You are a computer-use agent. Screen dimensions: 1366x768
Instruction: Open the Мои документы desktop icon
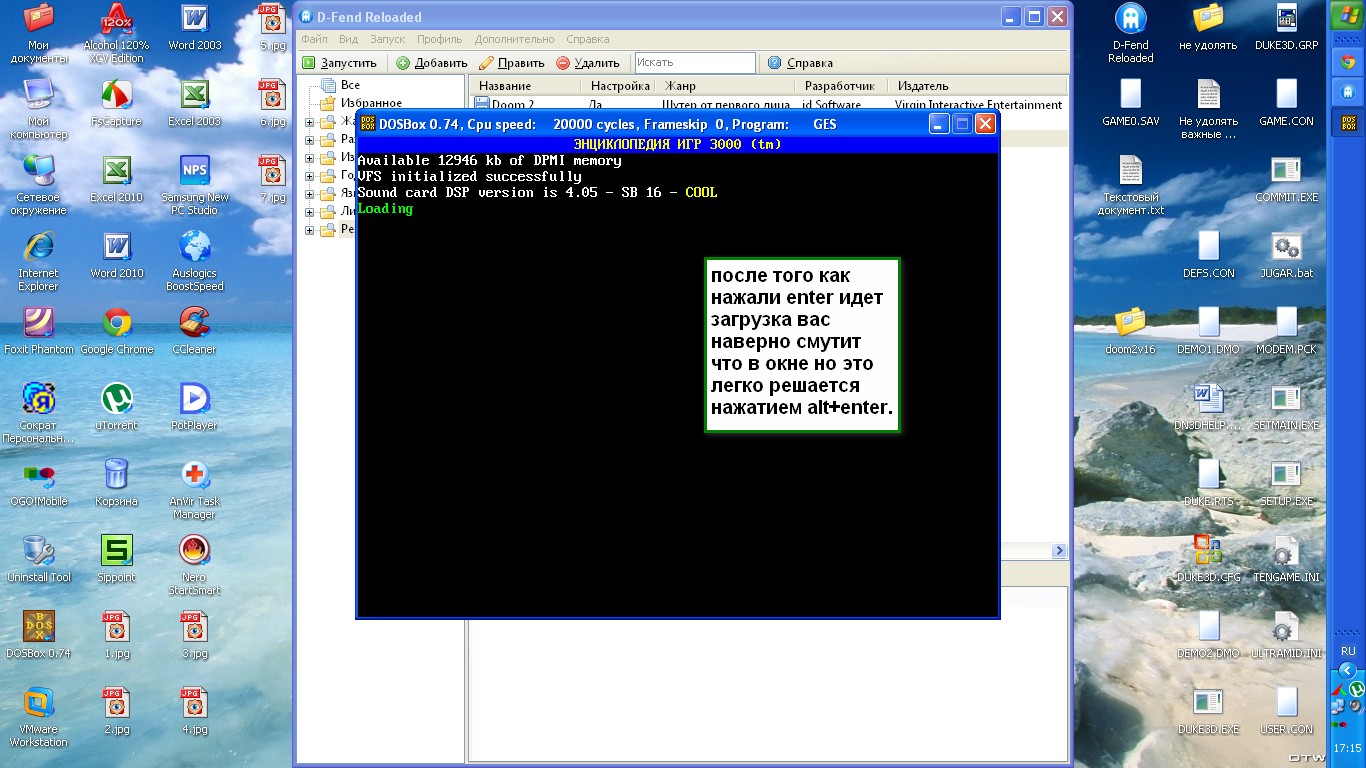pyautogui.click(x=39, y=34)
